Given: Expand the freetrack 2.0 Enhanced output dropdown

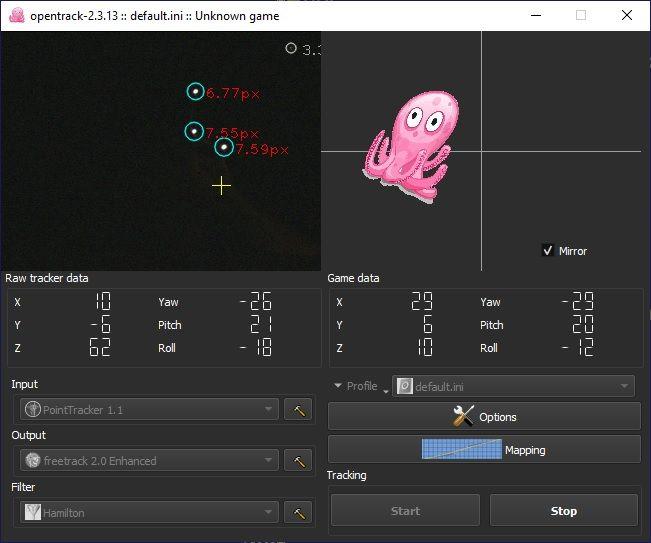Looking at the screenshot, I should [149, 461].
